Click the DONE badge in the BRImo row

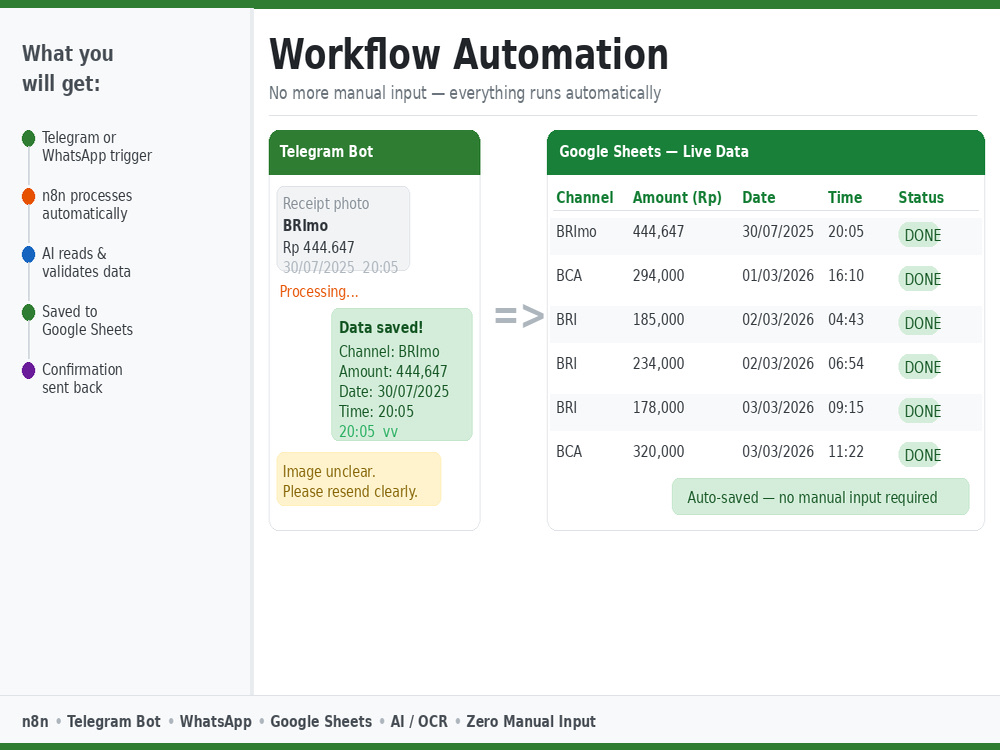922,235
